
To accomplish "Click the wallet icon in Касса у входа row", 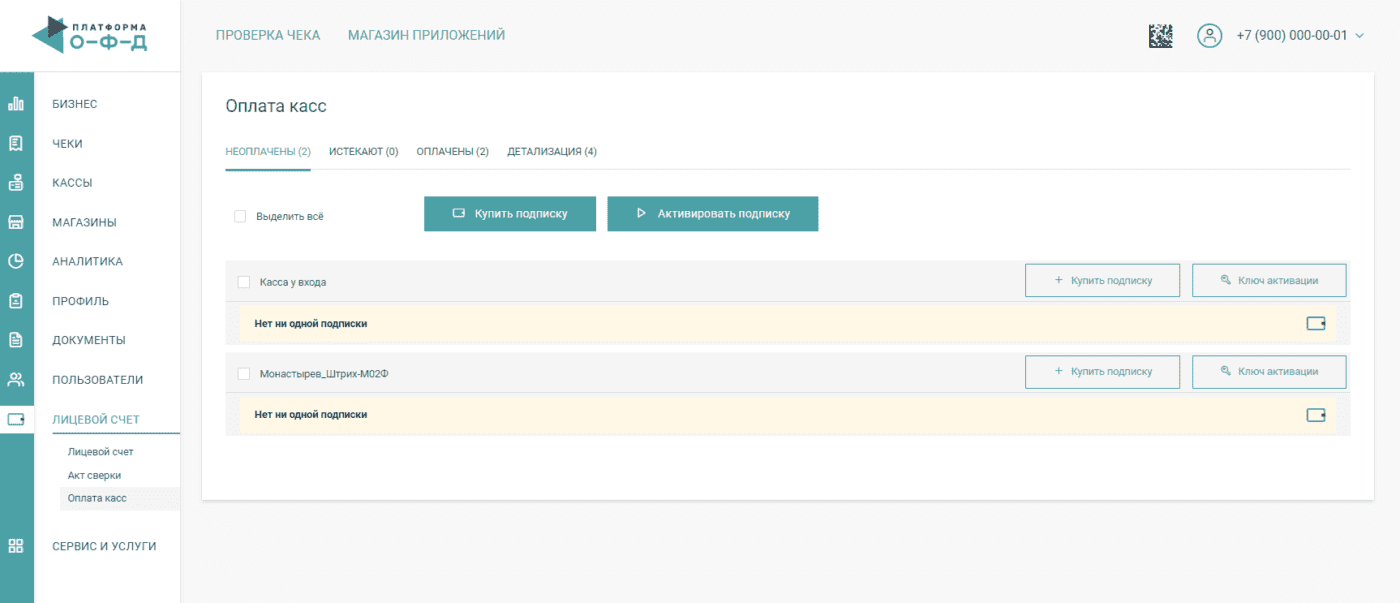I will [x=1316, y=323].
